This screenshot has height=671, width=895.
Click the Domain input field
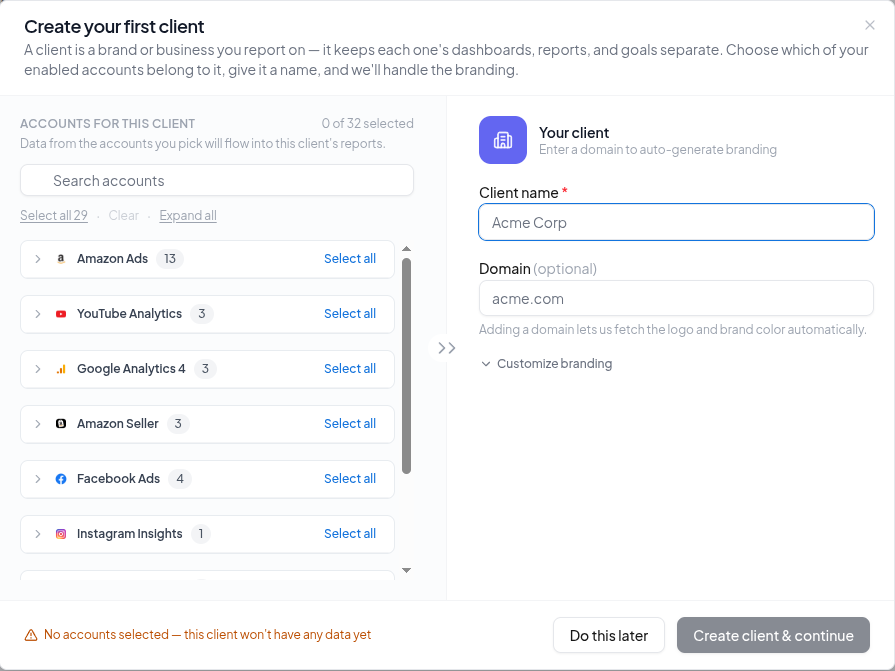point(676,298)
